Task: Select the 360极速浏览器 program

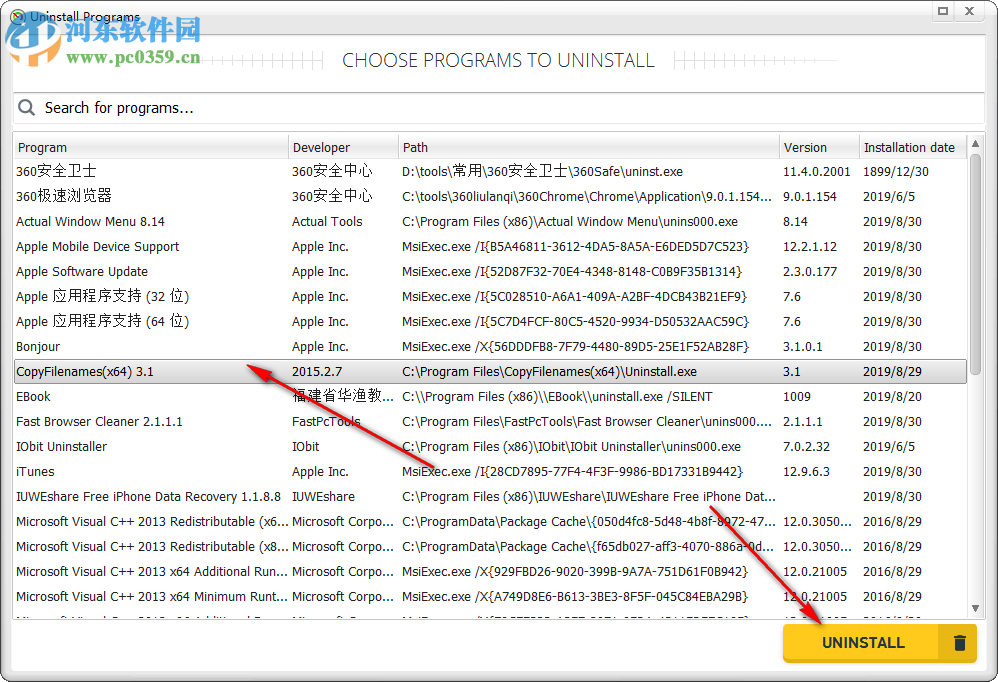Action: tap(490, 197)
